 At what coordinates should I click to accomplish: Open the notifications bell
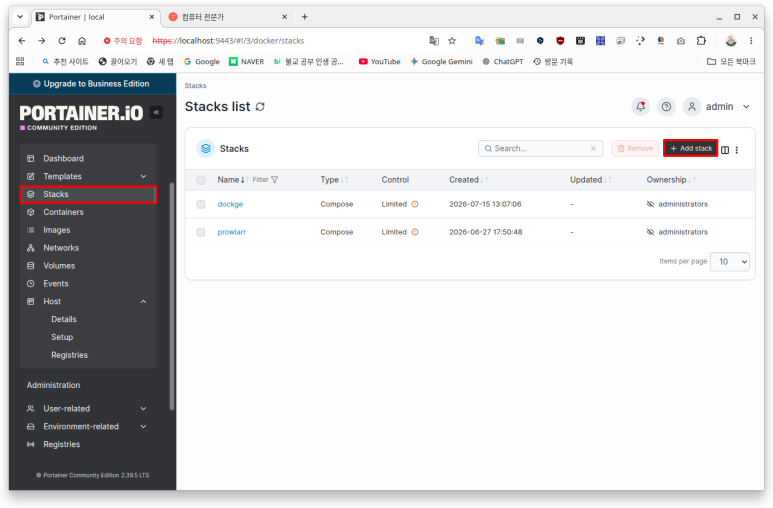coord(640,107)
